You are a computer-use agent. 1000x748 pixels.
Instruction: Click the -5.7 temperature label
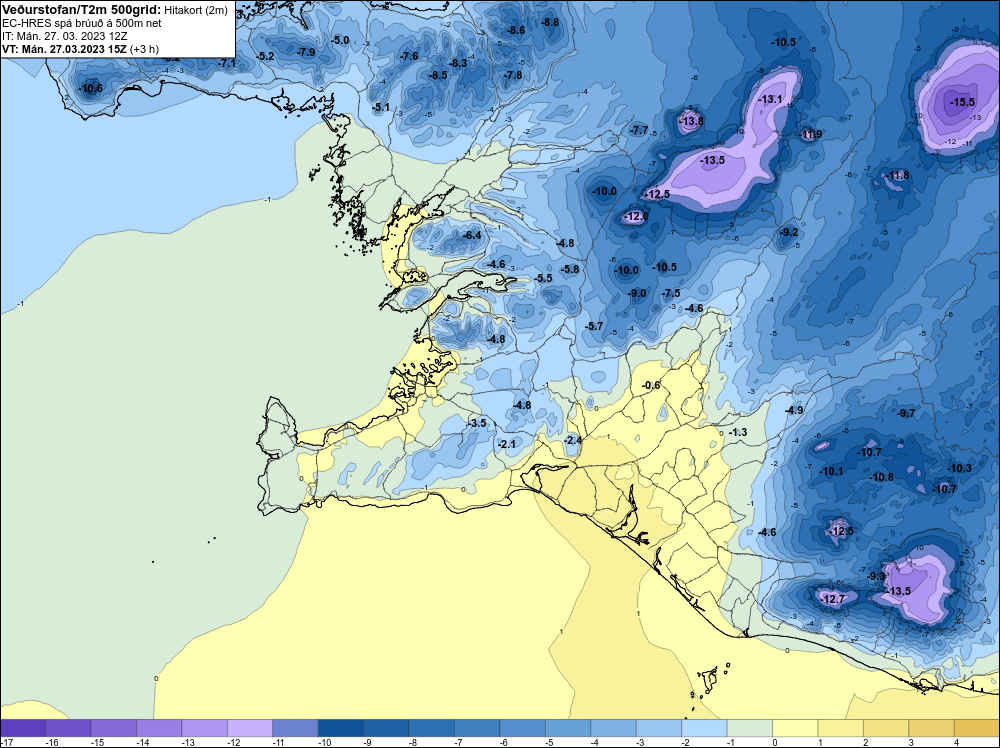[594, 326]
